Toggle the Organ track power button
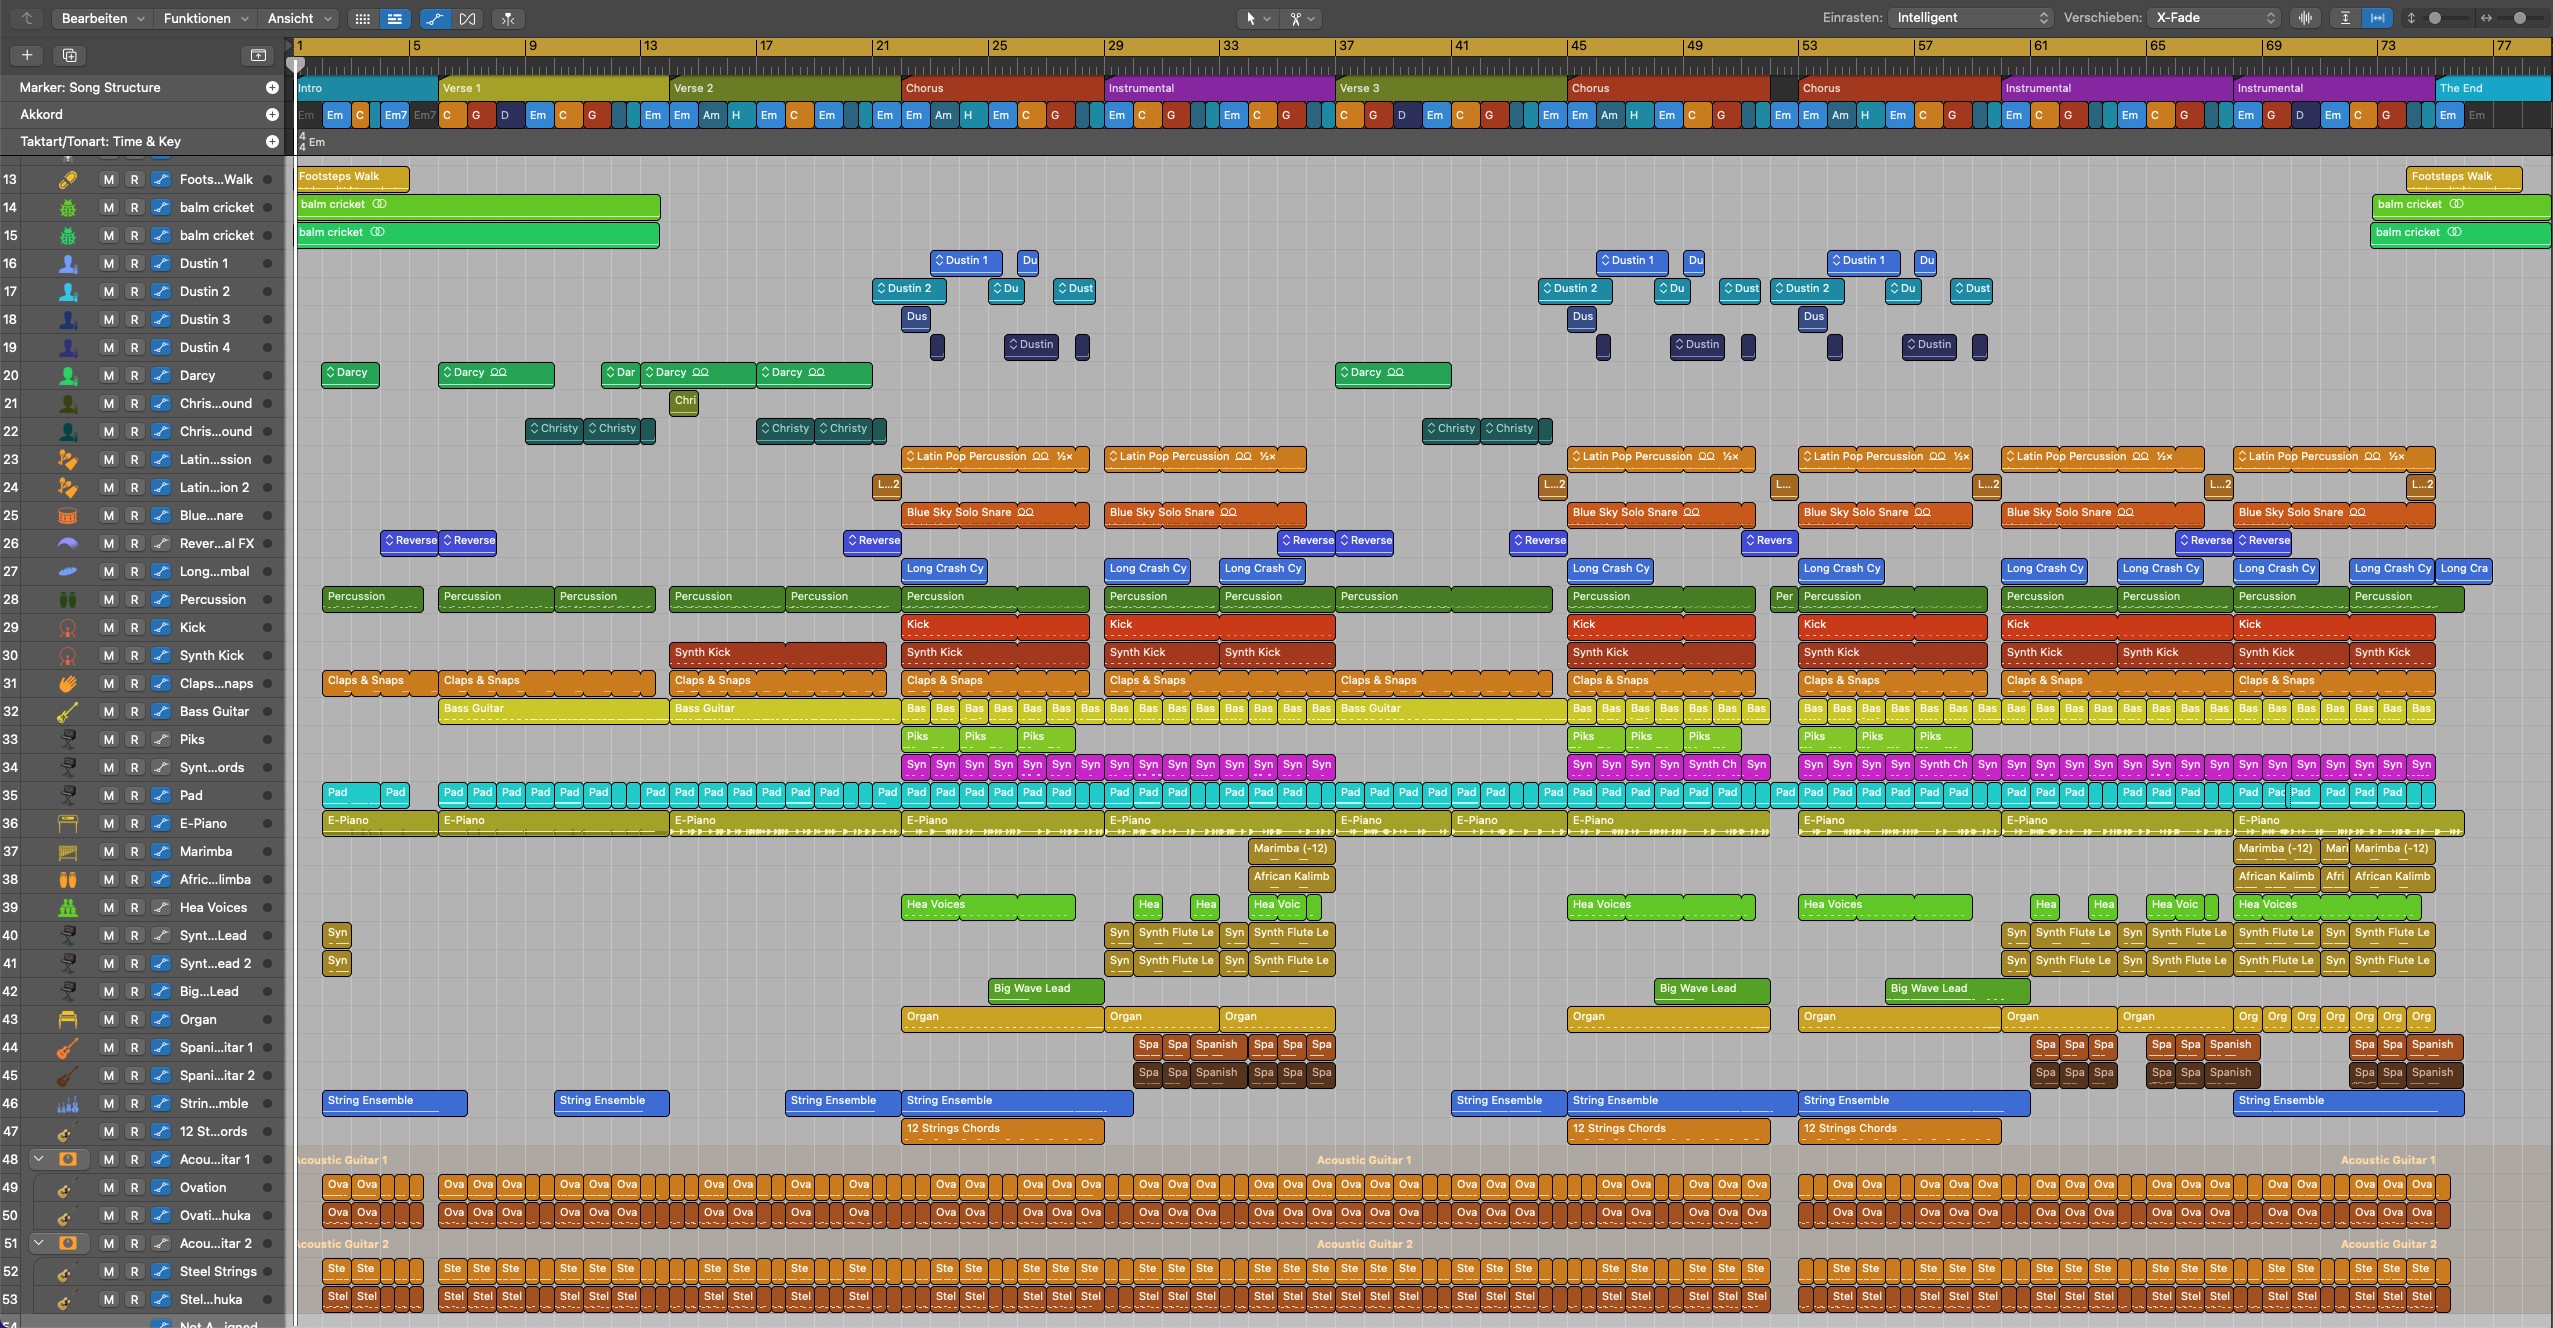The image size is (2553, 1328). (267, 1020)
